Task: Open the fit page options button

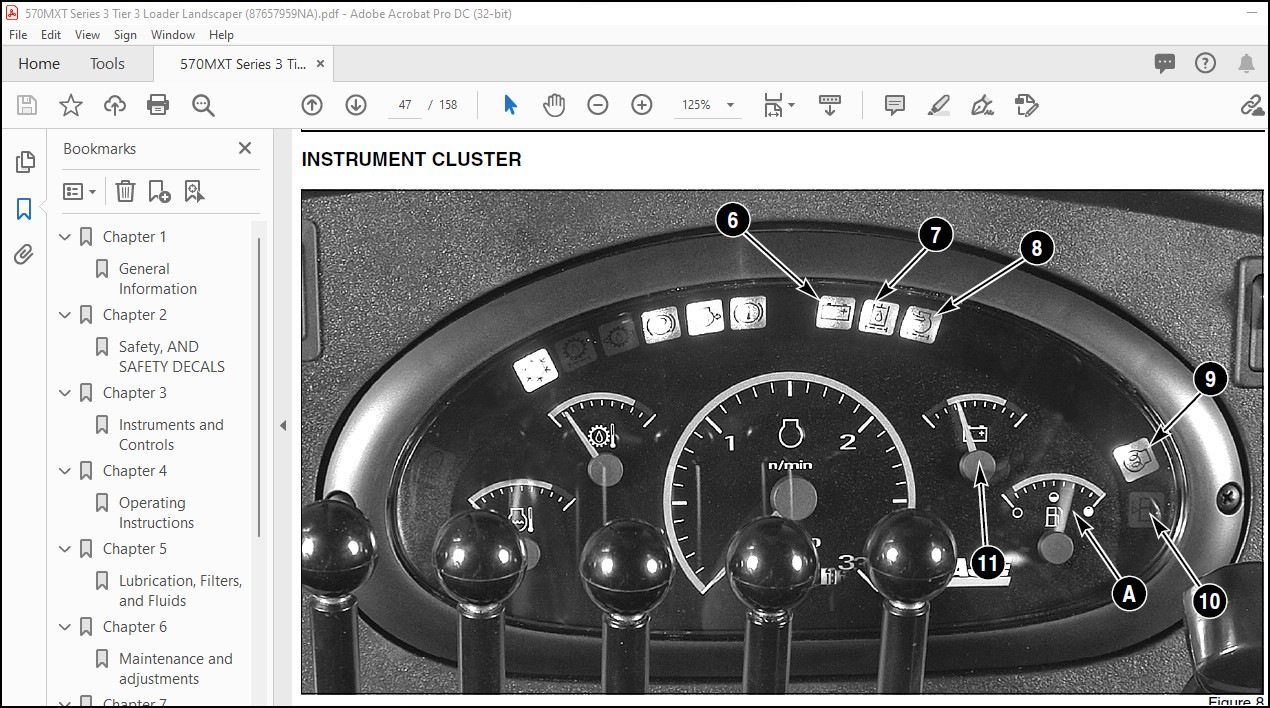Action: point(779,105)
